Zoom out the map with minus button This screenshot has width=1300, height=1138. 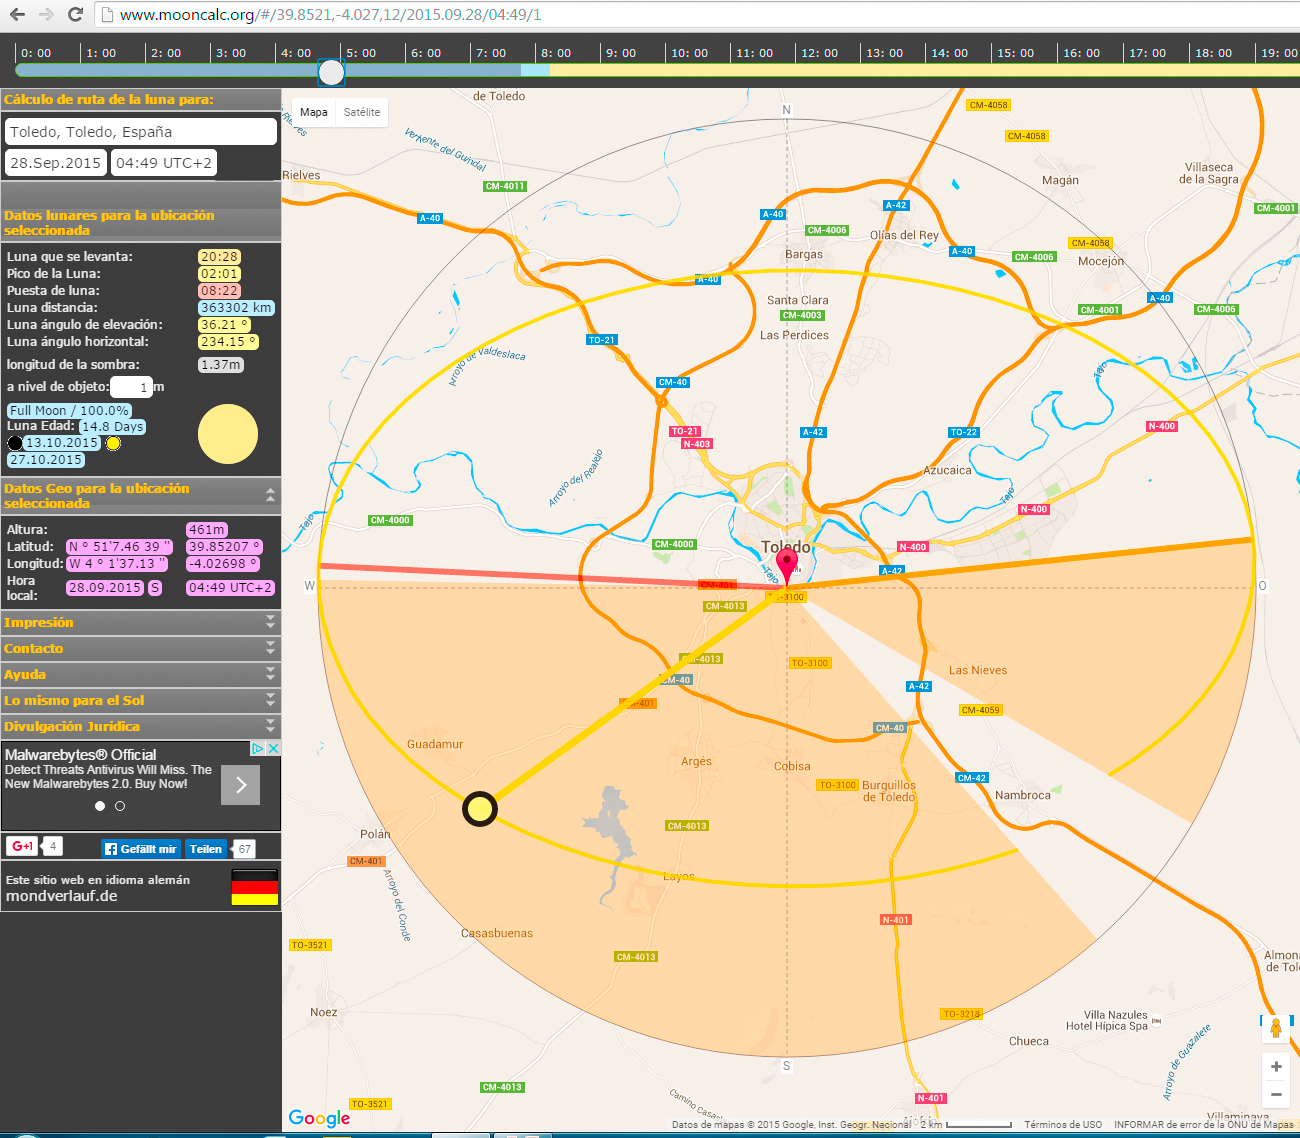1276,1095
